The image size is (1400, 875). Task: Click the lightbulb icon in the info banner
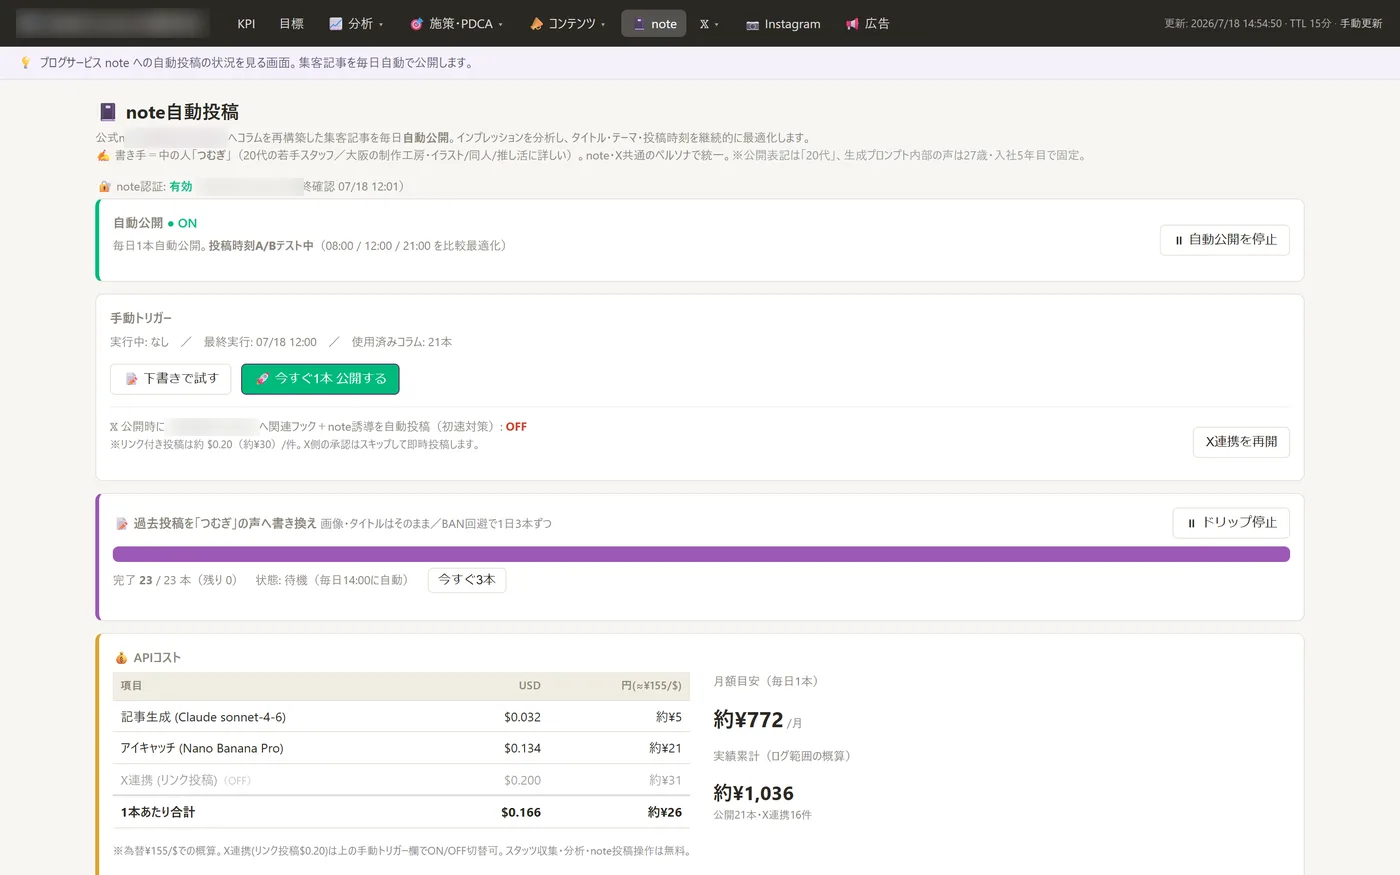click(x=26, y=63)
